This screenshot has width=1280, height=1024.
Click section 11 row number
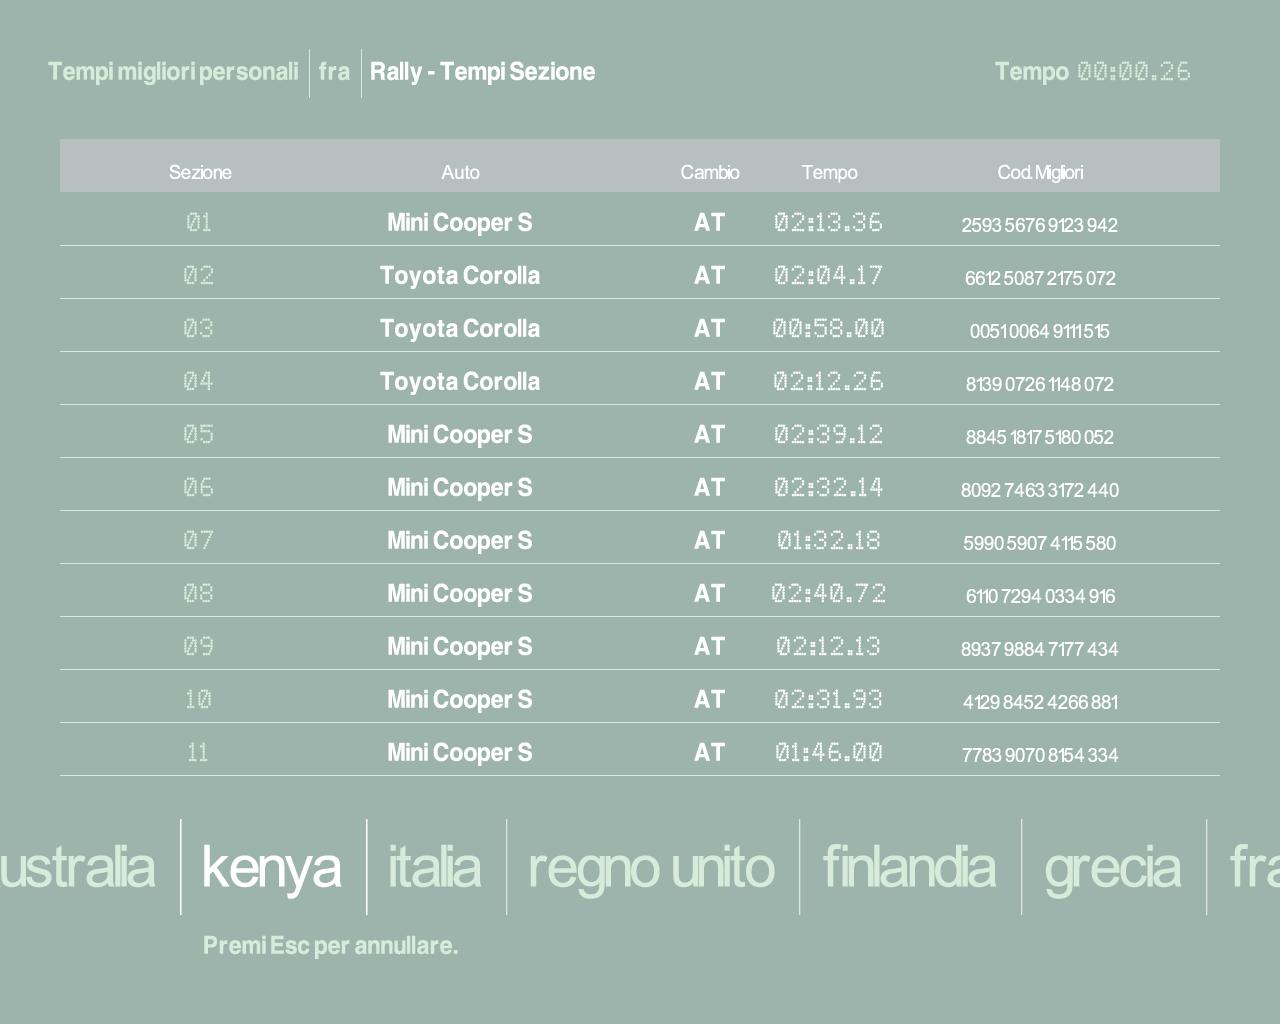click(198, 752)
